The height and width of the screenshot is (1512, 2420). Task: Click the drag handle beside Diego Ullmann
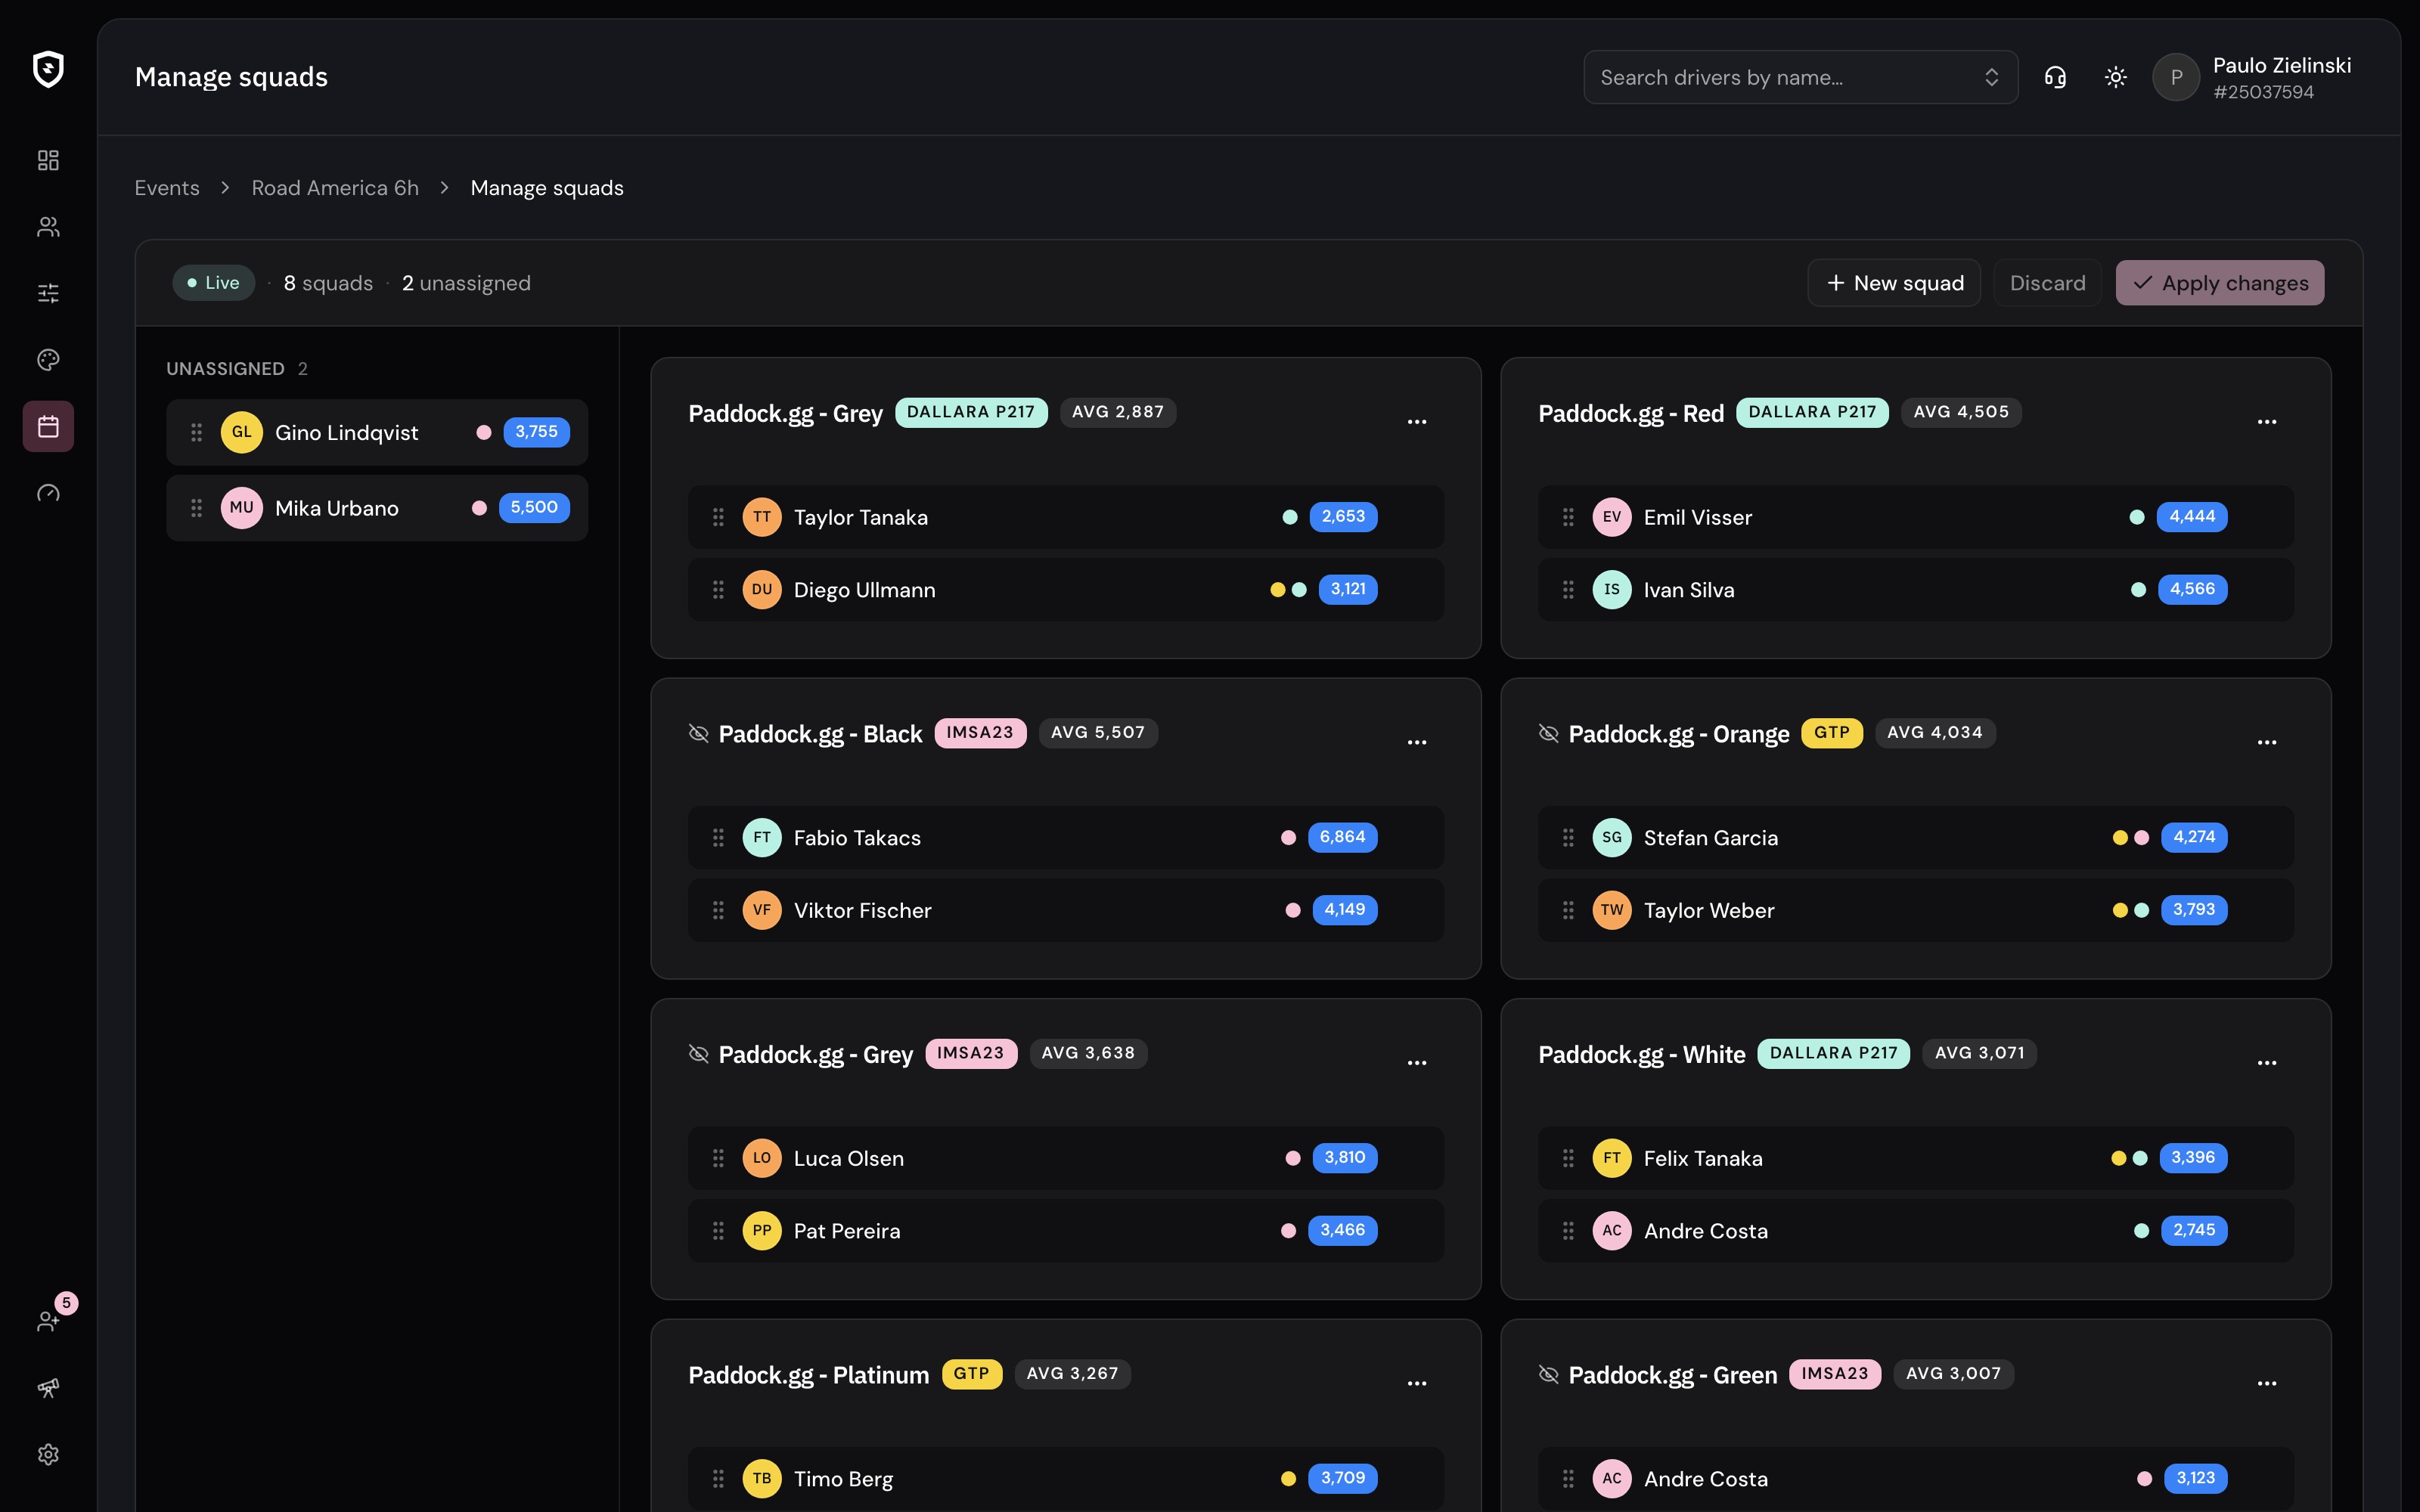coord(718,590)
